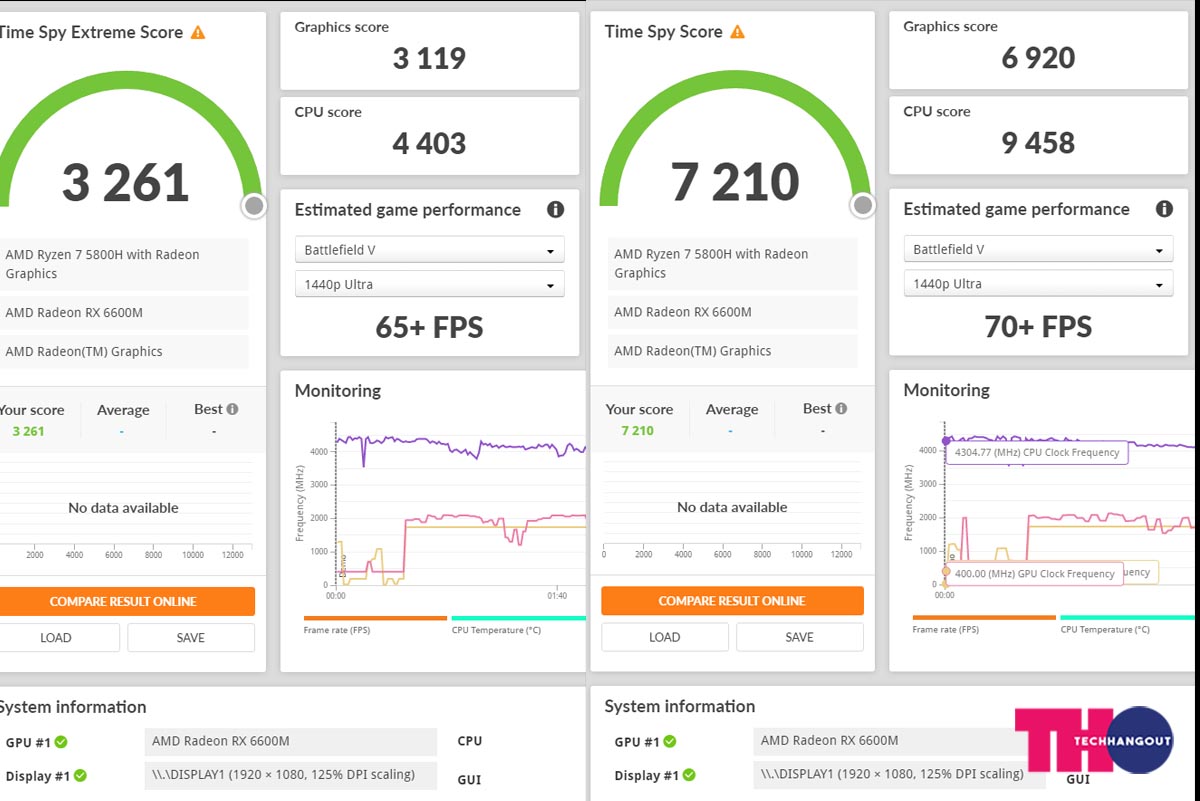Click AMD Radeon RX 6600M row below 7 210 gauge

click(x=732, y=312)
